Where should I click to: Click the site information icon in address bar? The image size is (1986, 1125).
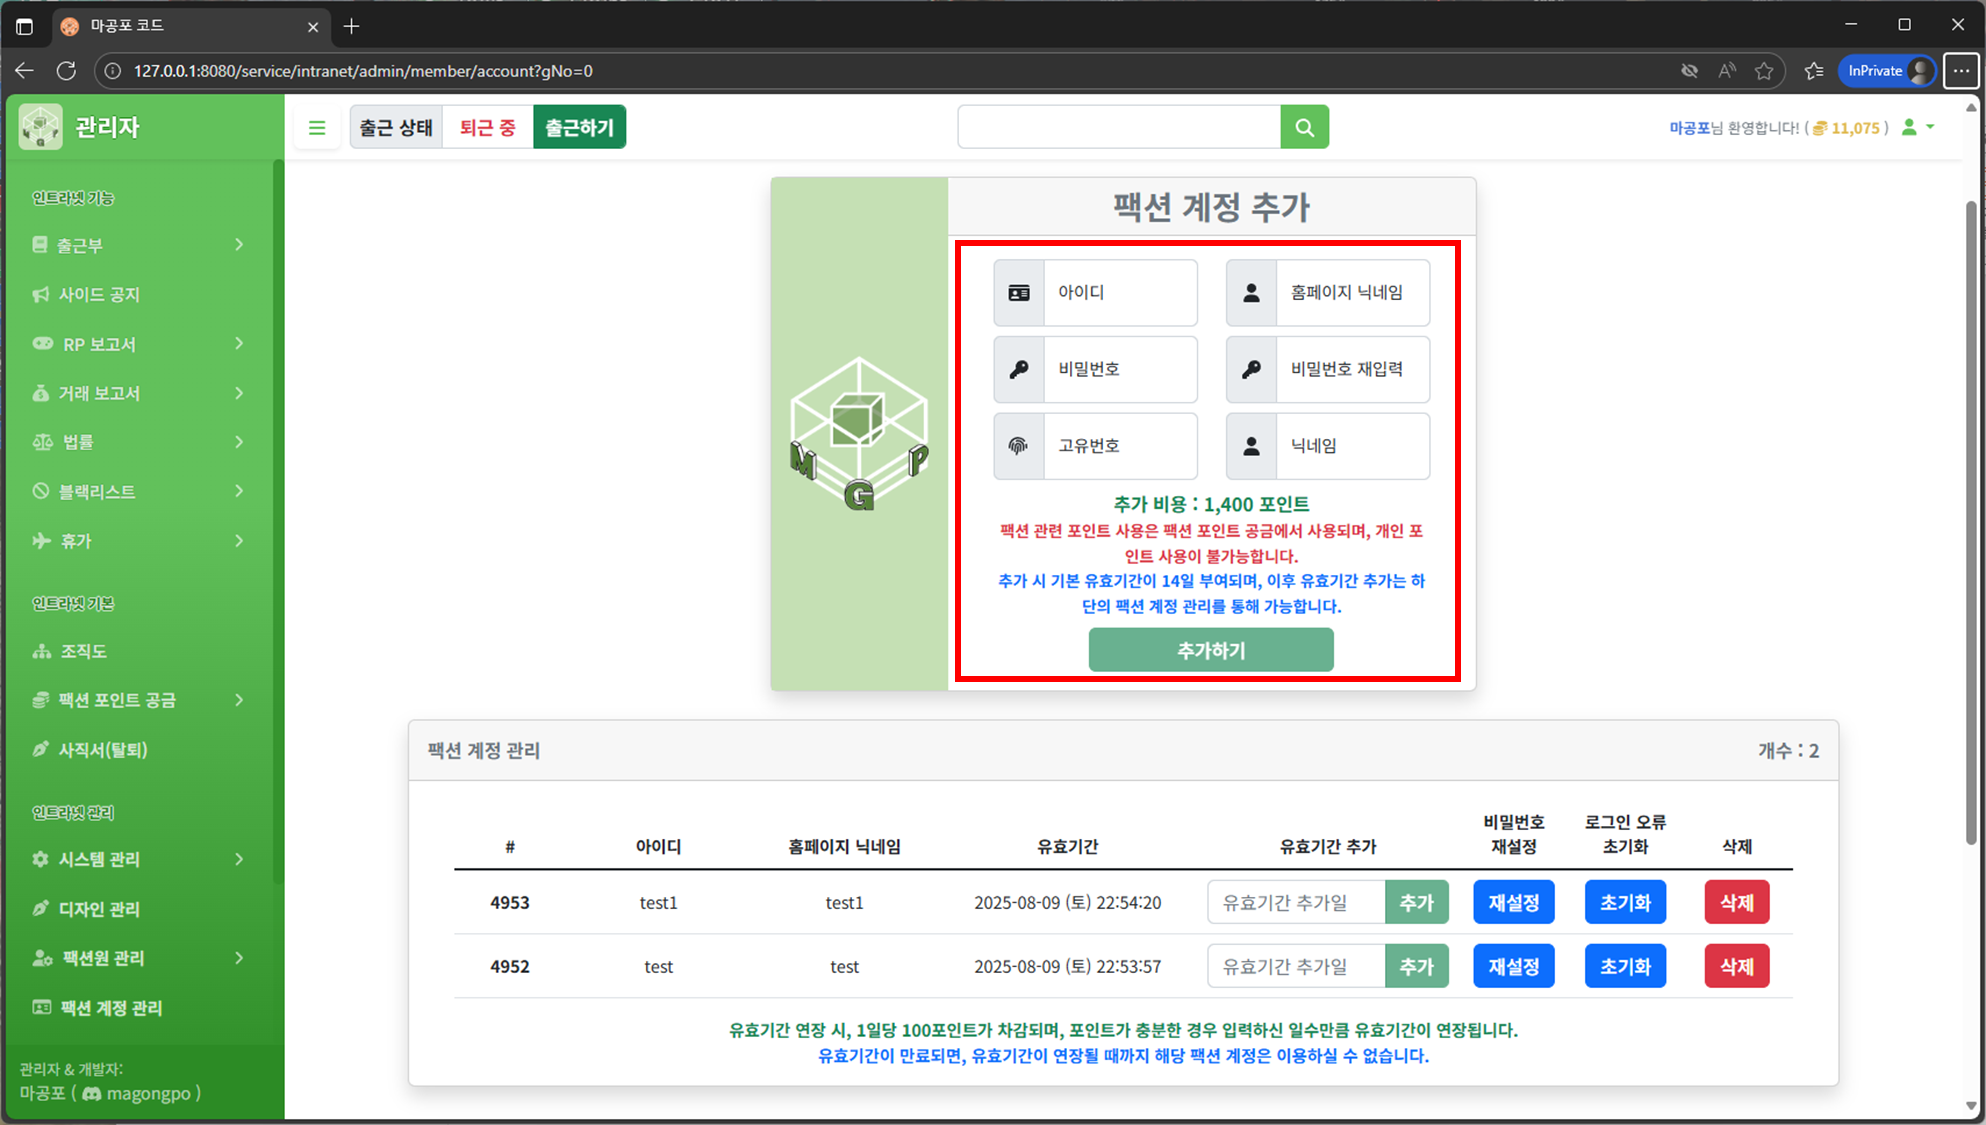[113, 71]
